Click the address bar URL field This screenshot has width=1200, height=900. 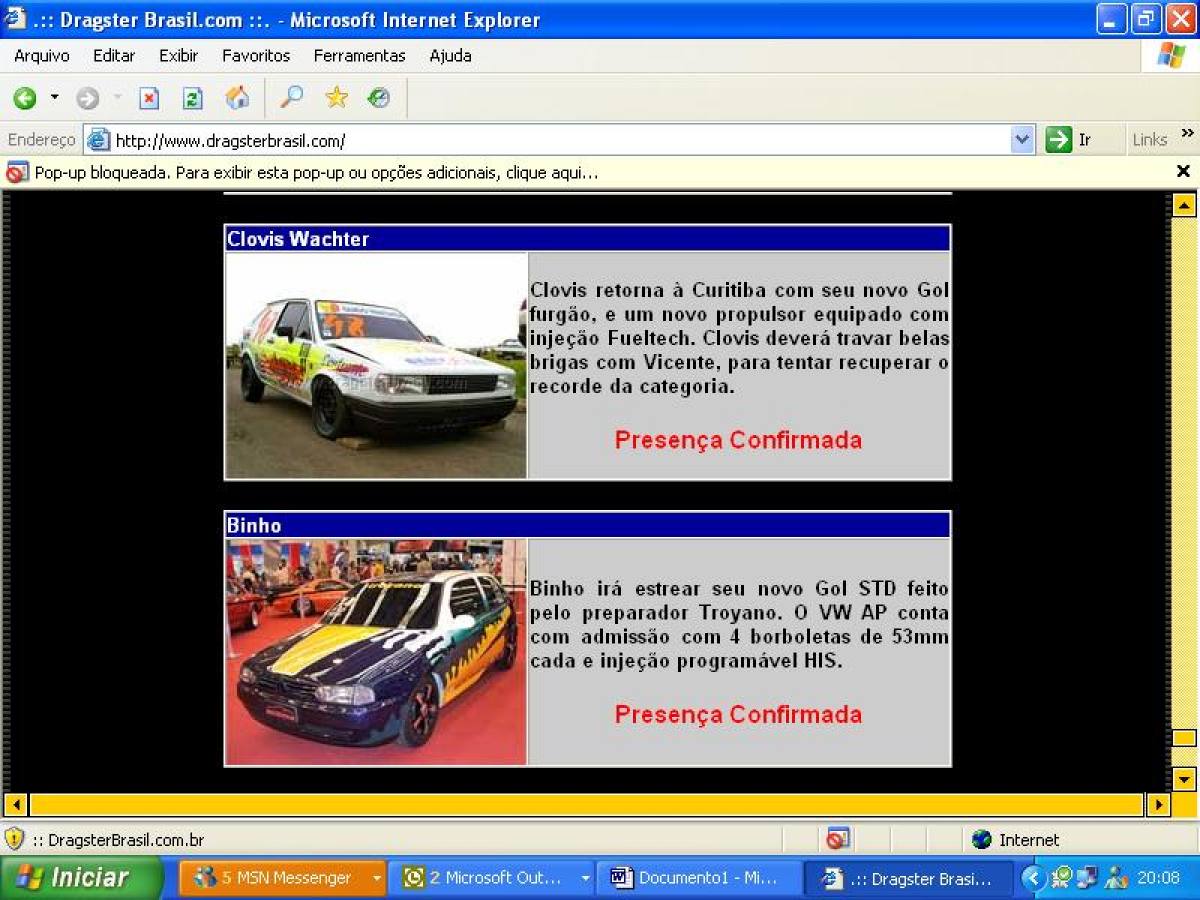(560, 141)
